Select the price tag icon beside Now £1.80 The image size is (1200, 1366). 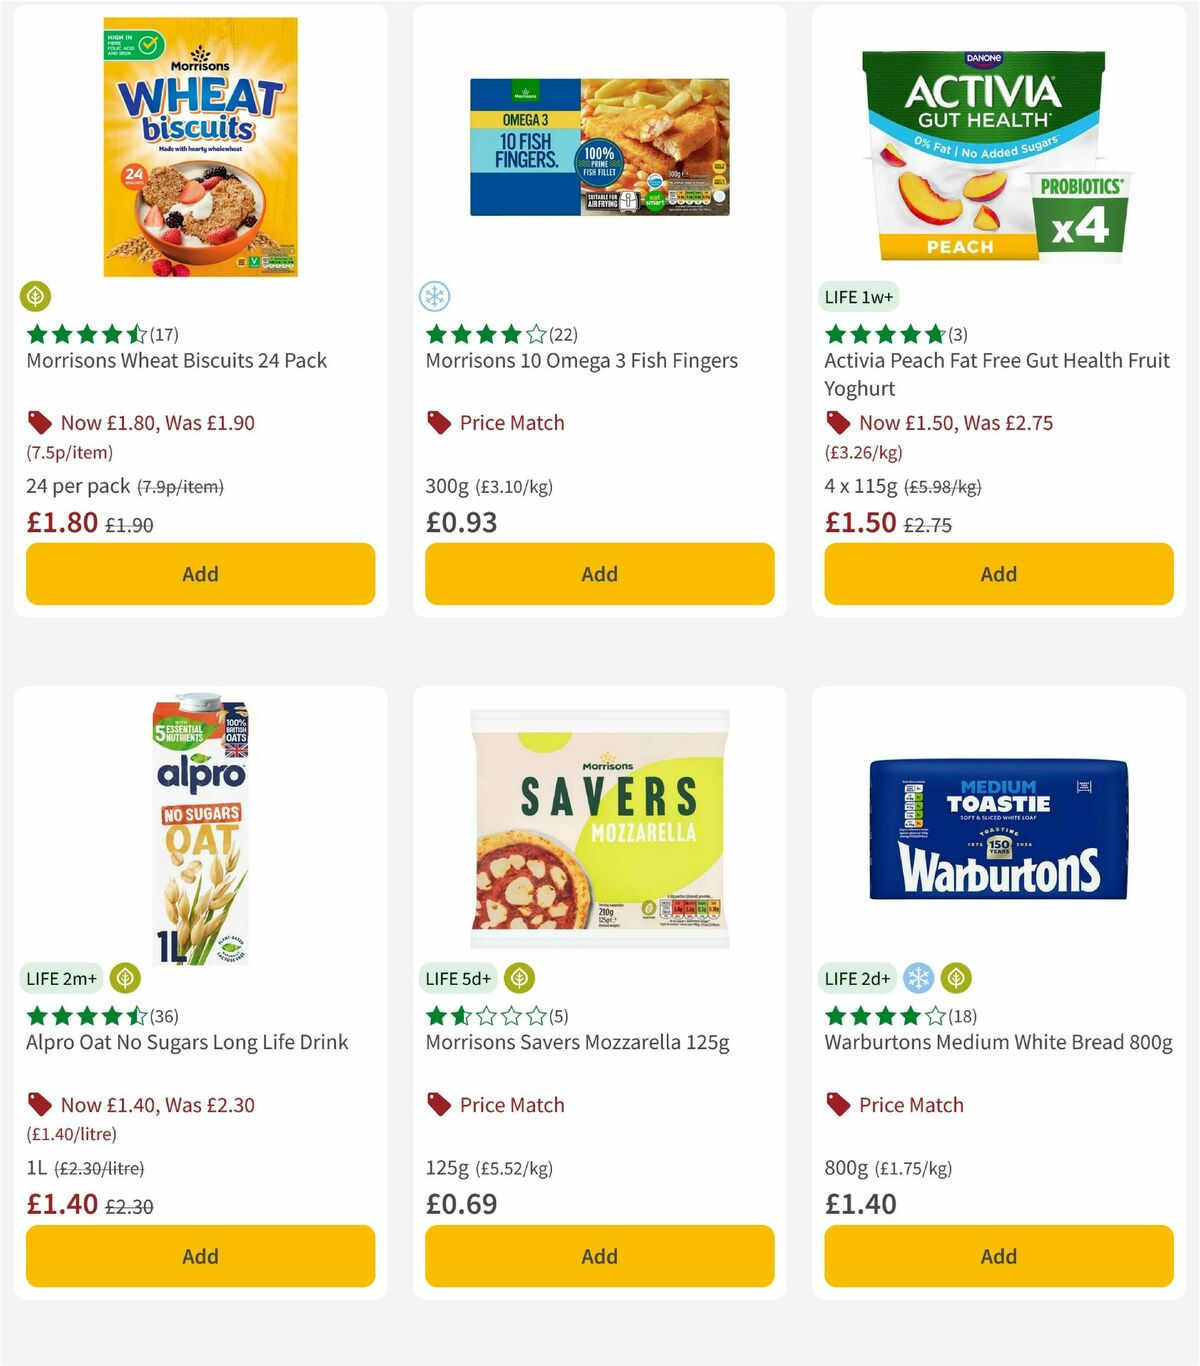coord(38,422)
